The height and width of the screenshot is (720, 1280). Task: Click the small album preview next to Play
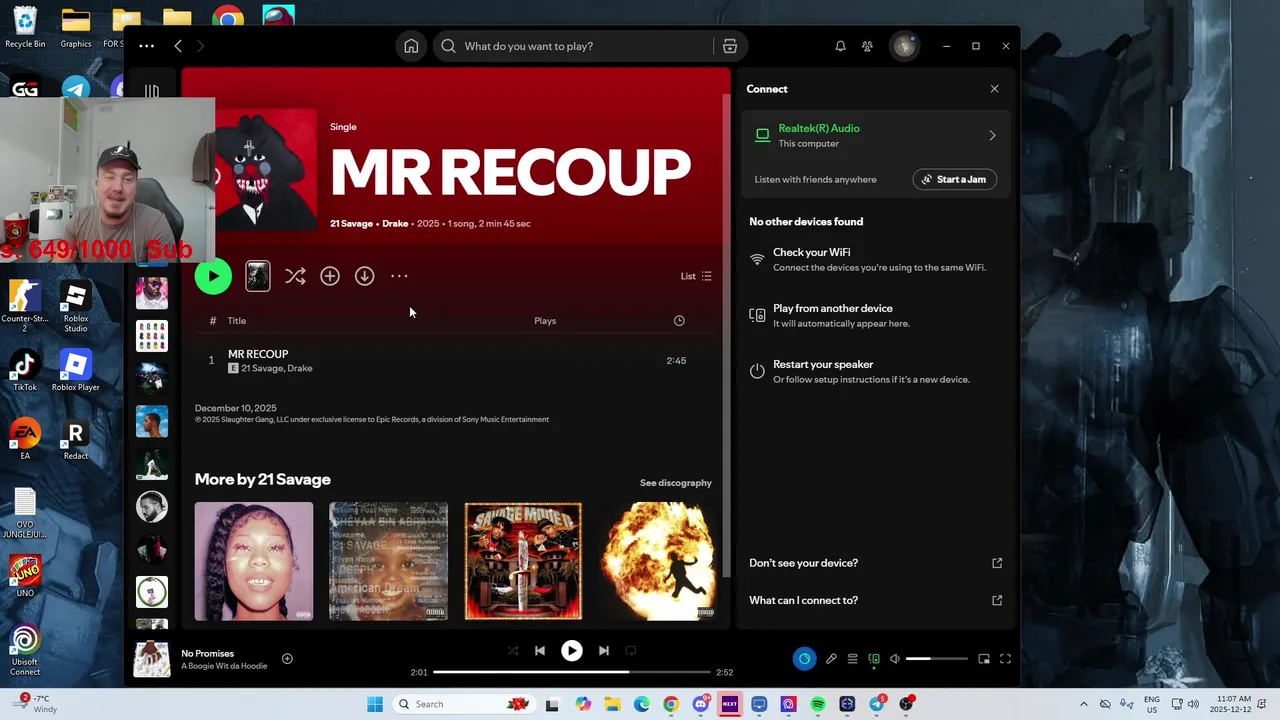pyautogui.click(x=258, y=276)
